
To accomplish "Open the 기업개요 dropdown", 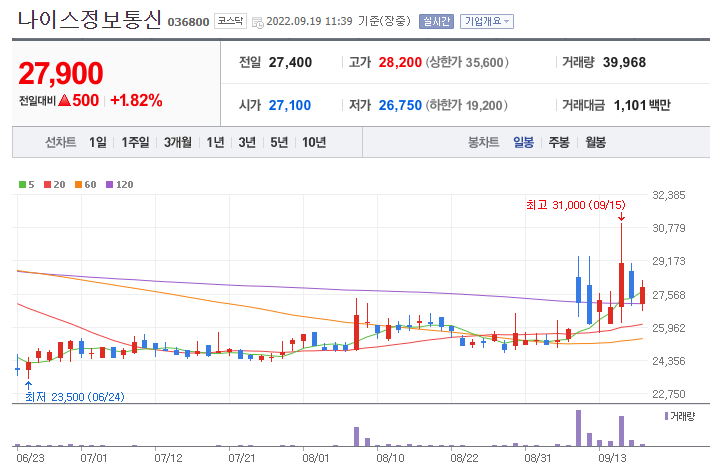I will click(487, 21).
